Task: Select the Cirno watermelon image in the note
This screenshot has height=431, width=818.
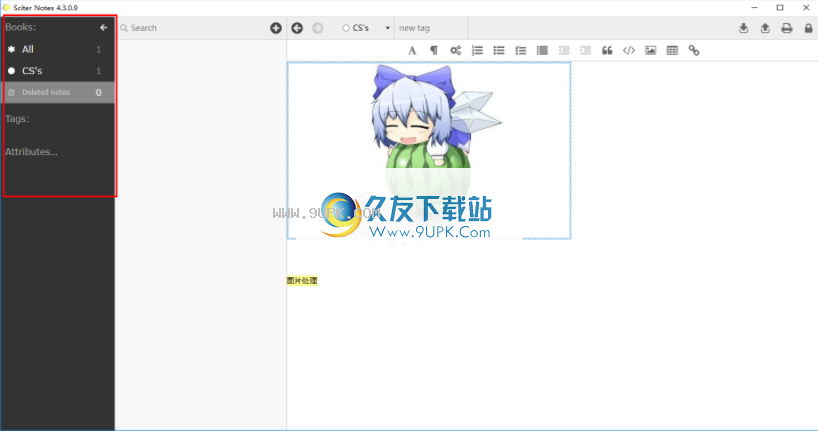Action: pyautogui.click(x=429, y=150)
